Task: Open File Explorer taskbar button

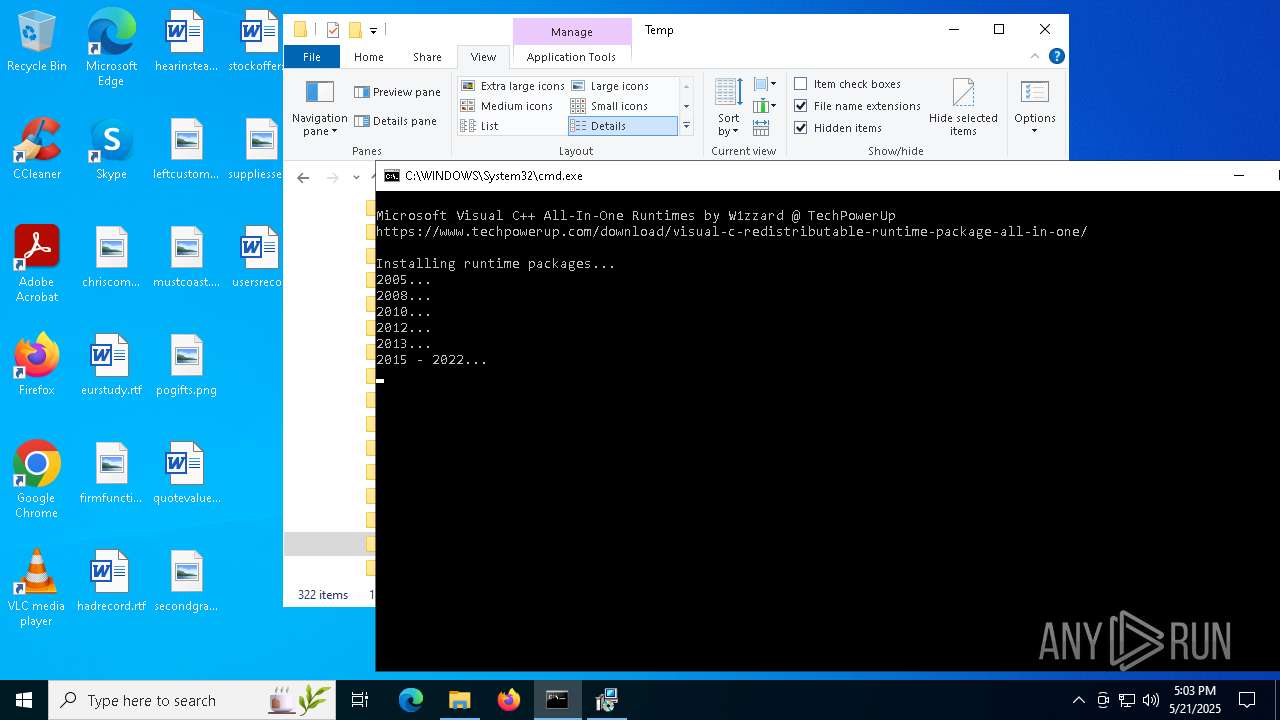Action: [460, 700]
